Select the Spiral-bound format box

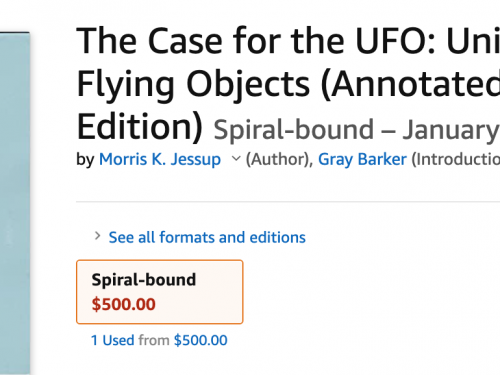click(x=160, y=292)
